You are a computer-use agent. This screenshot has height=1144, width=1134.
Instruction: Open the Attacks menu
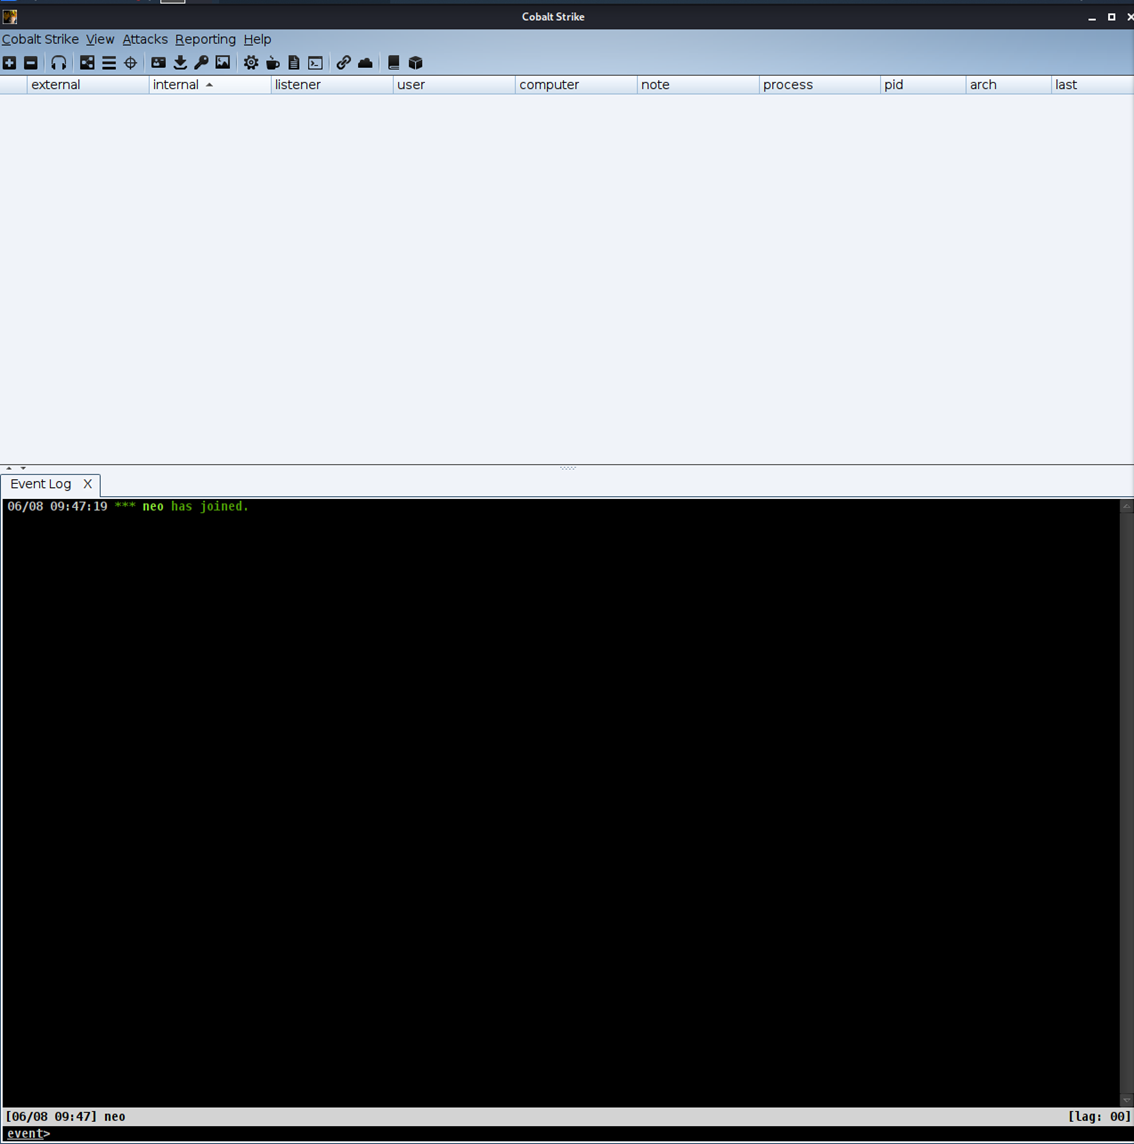[x=145, y=39]
